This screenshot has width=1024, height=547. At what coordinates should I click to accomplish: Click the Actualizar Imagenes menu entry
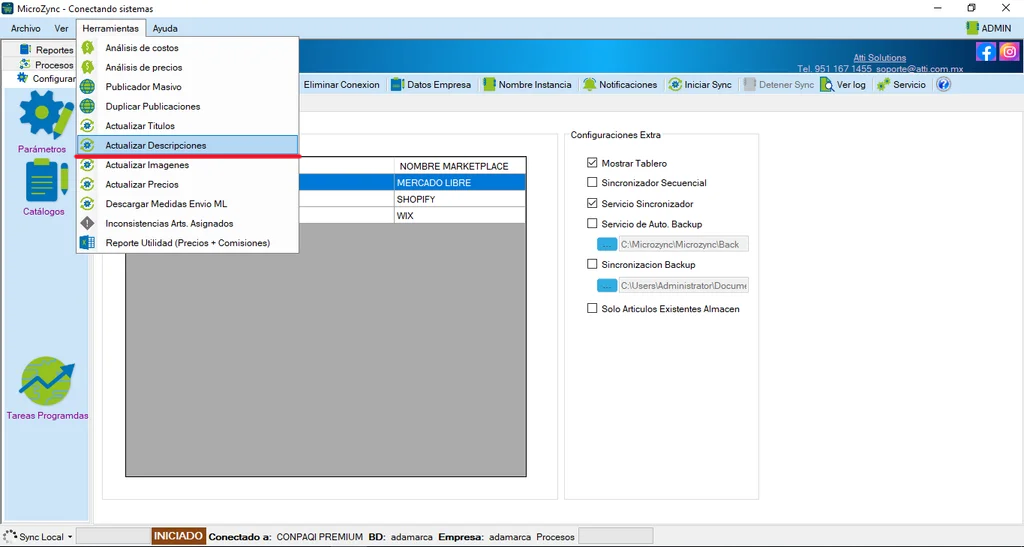[187, 165]
